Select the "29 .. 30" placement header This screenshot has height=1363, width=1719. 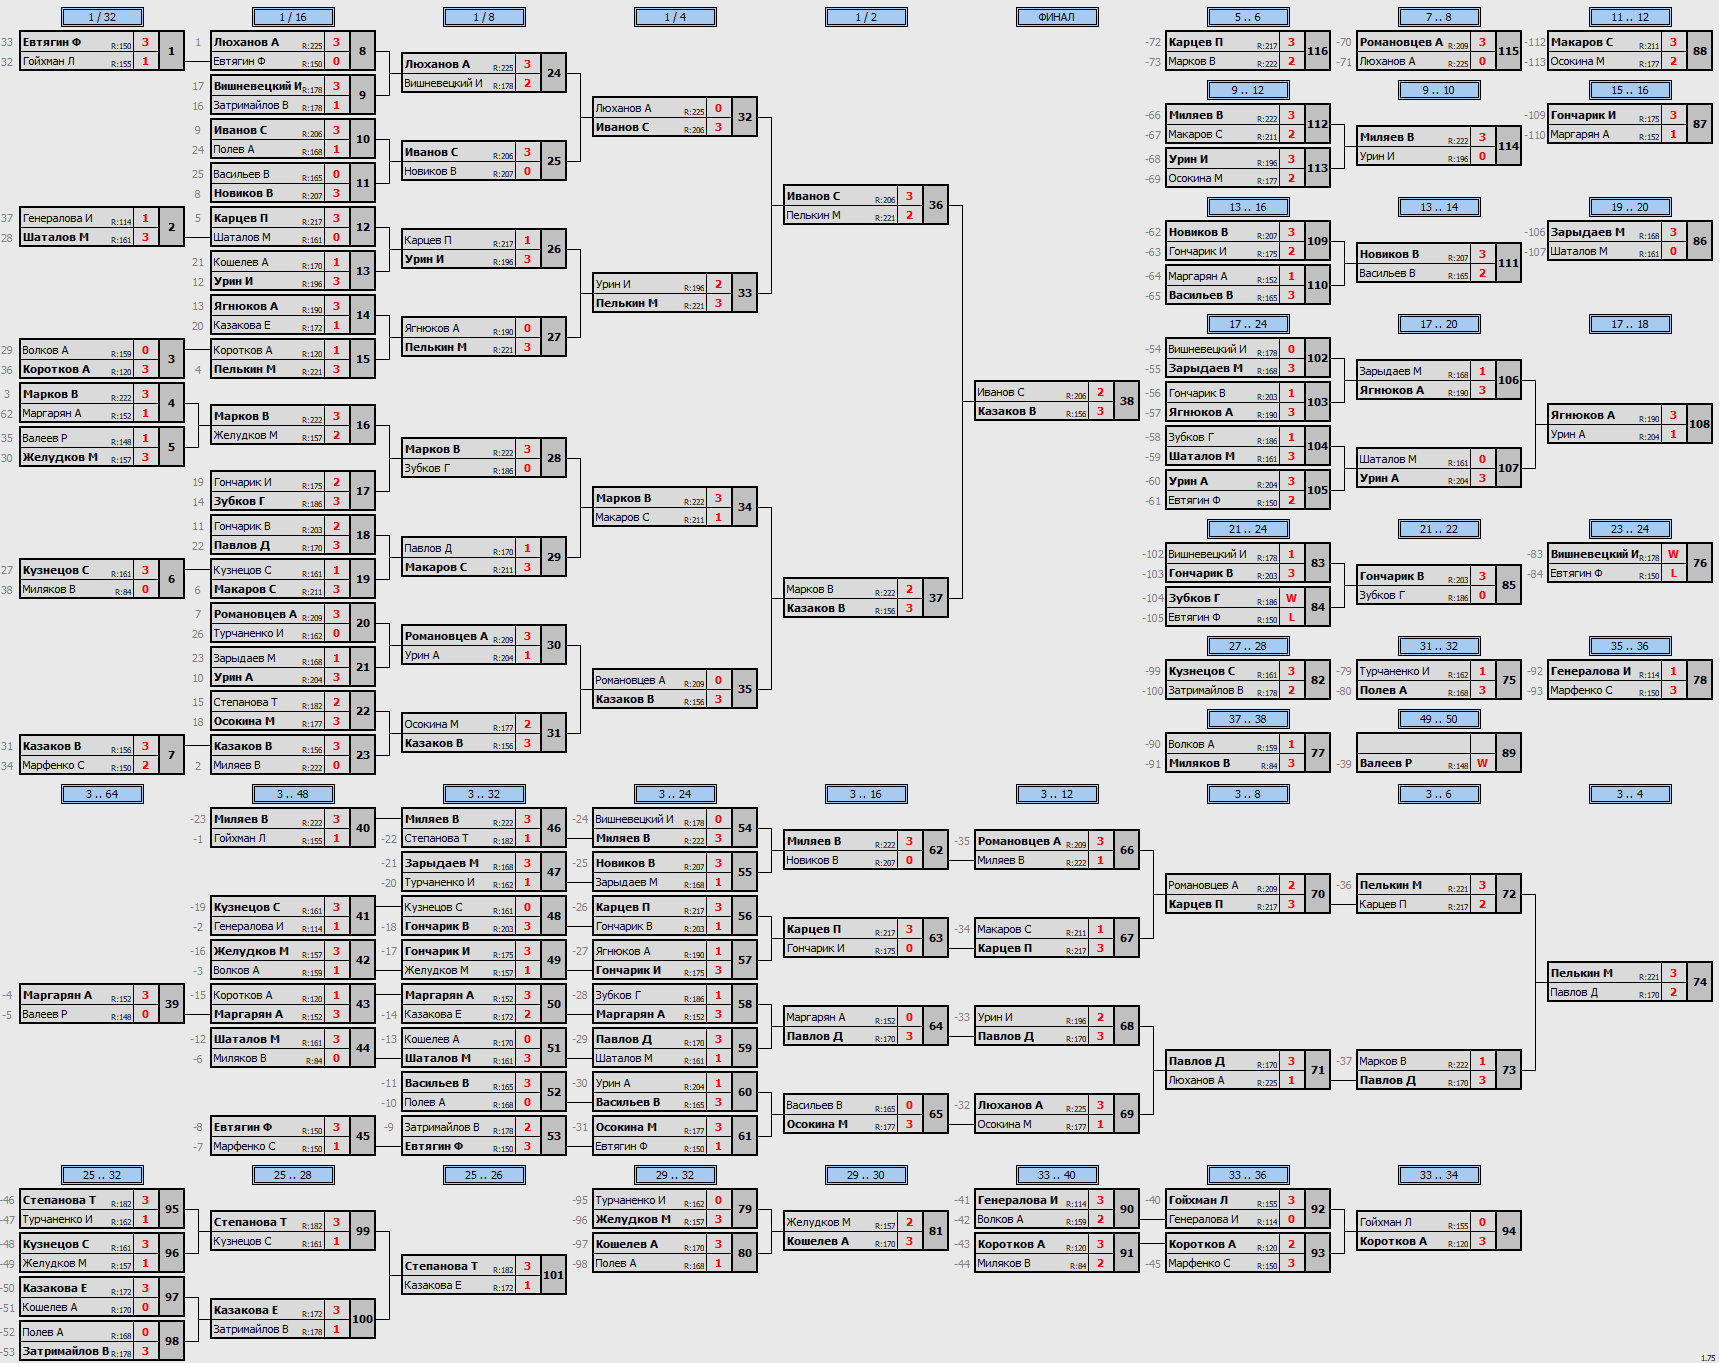coord(866,1175)
